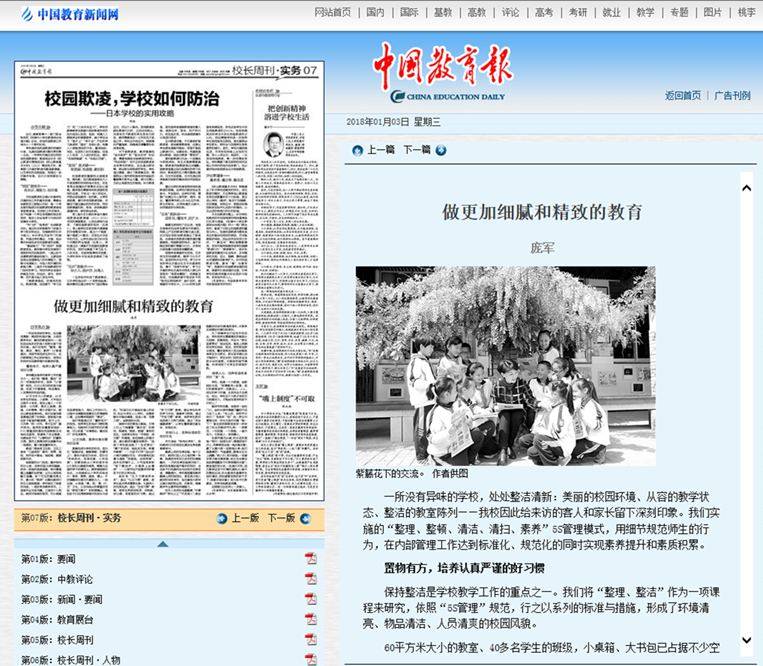Click the newspaper page preview thumbnail

click(x=169, y=280)
